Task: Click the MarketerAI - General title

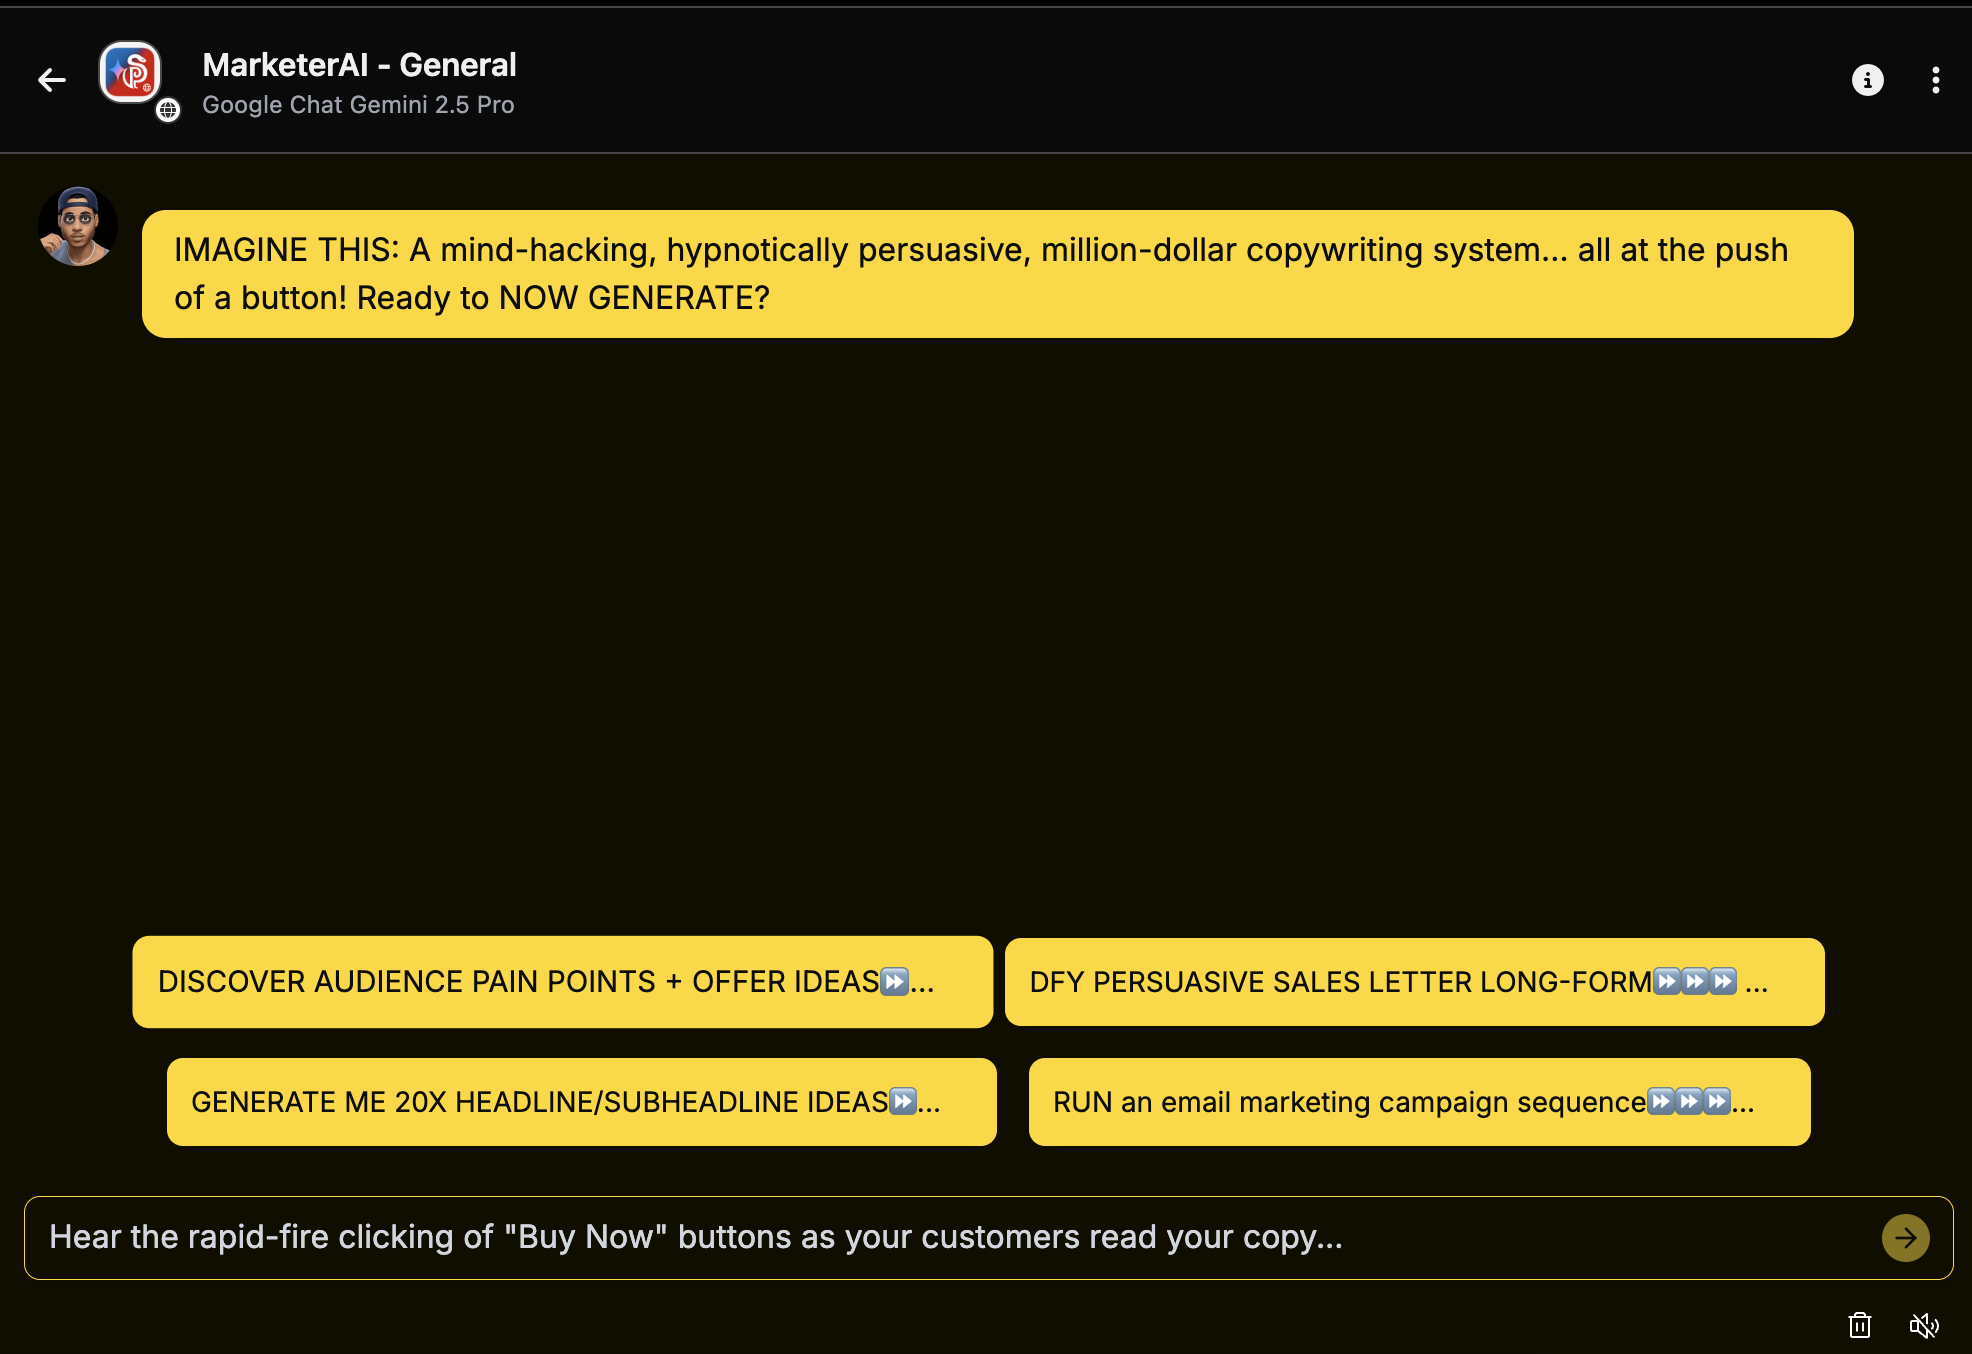Action: point(359,65)
